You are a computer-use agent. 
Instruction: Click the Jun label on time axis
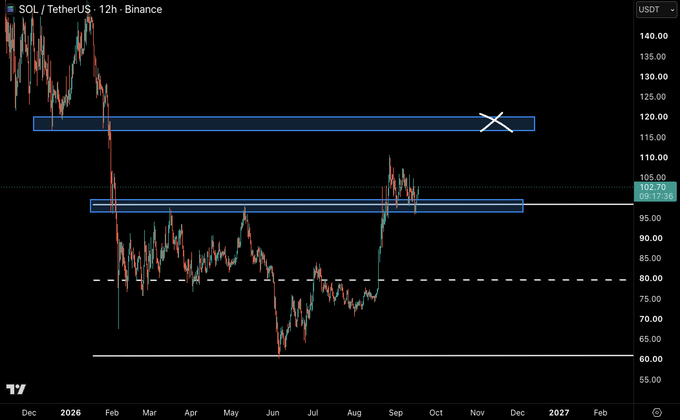coord(272,413)
